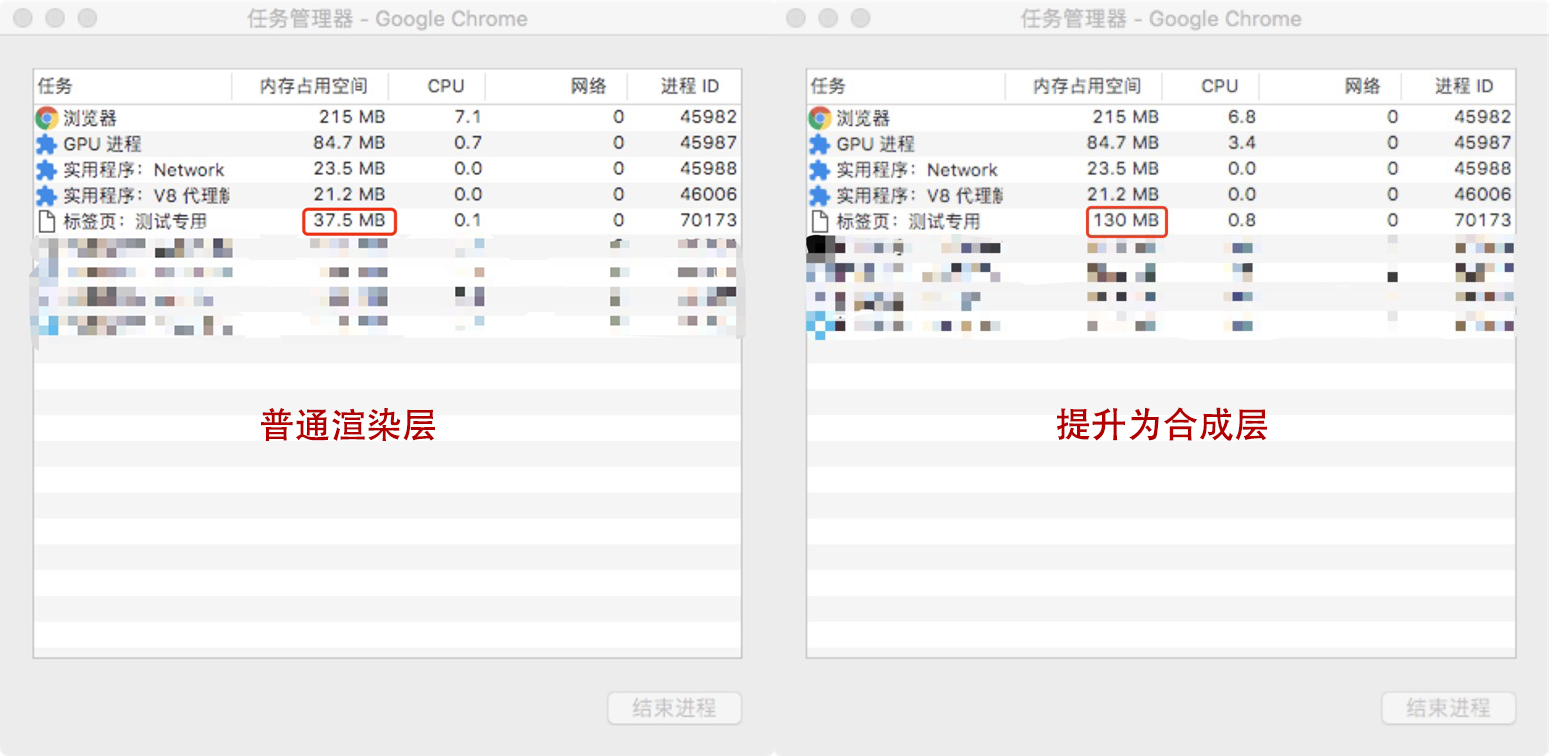
Task: Click Chrome icon of 浏览器 row, right window
Action: point(819,118)
